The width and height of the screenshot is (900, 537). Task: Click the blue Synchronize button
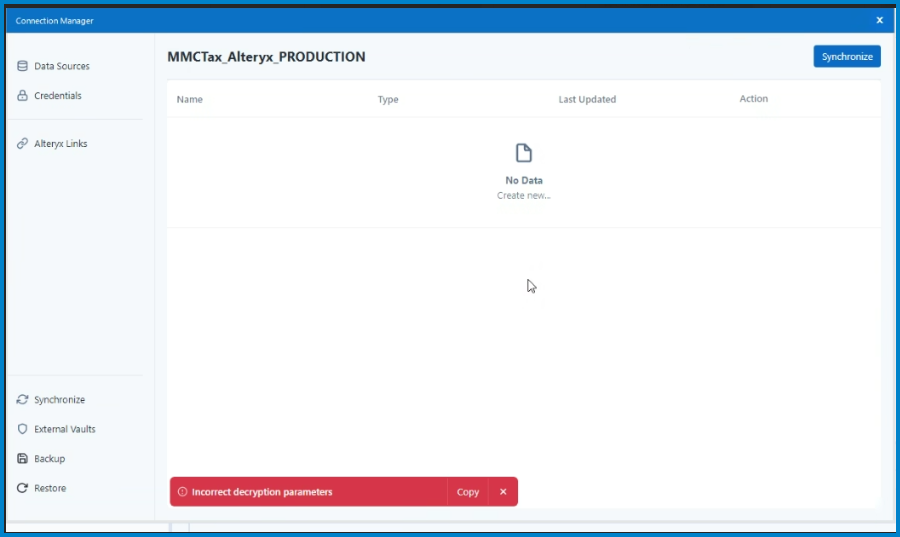tap(847, 56)
